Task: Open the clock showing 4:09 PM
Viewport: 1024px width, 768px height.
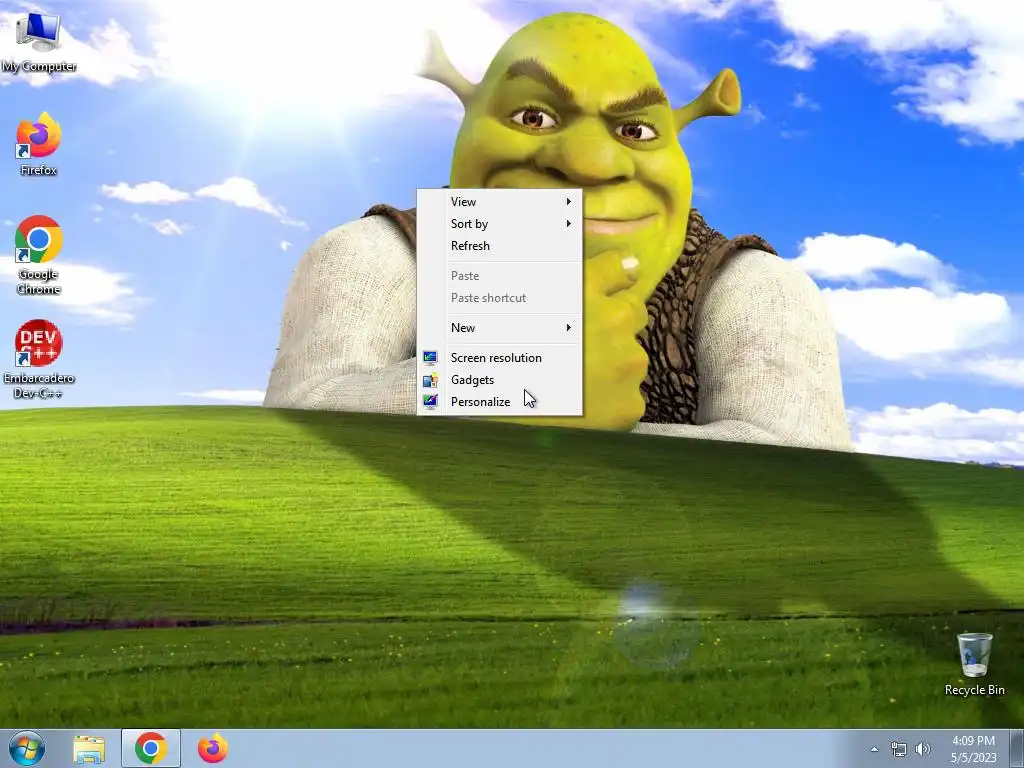Action: (x=974, y=749)
